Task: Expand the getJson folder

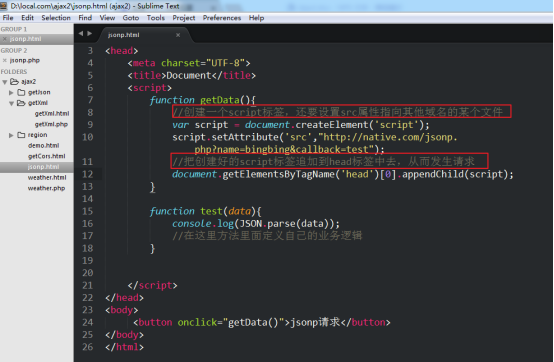Action: click(x=11, y=93)
